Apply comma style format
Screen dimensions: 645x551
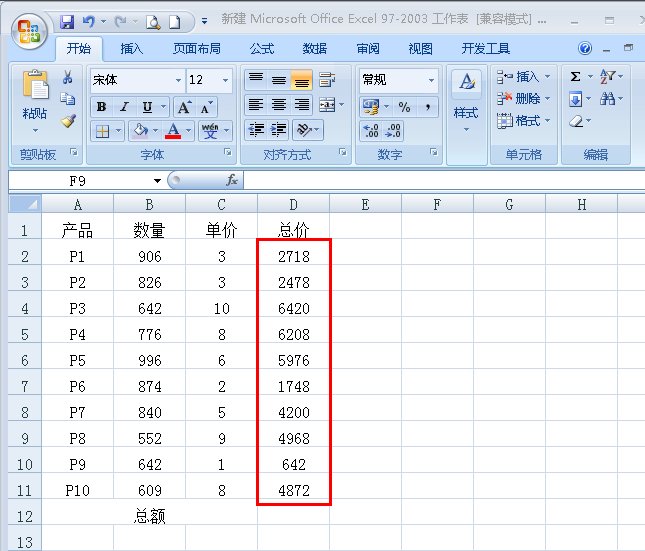(x=428, y=107)
